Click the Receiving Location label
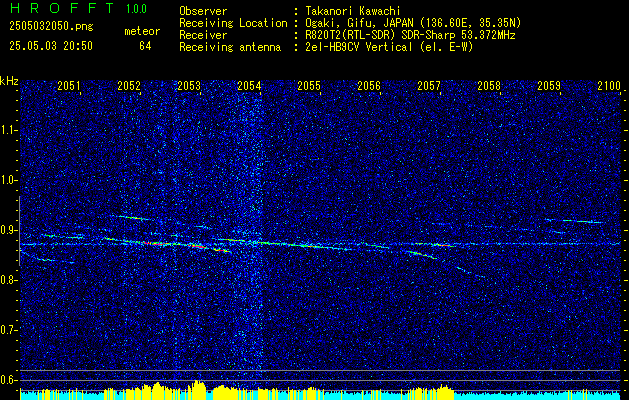Viewport: 629px width, 400px height. pyautogui.click(x=233, y=23)
